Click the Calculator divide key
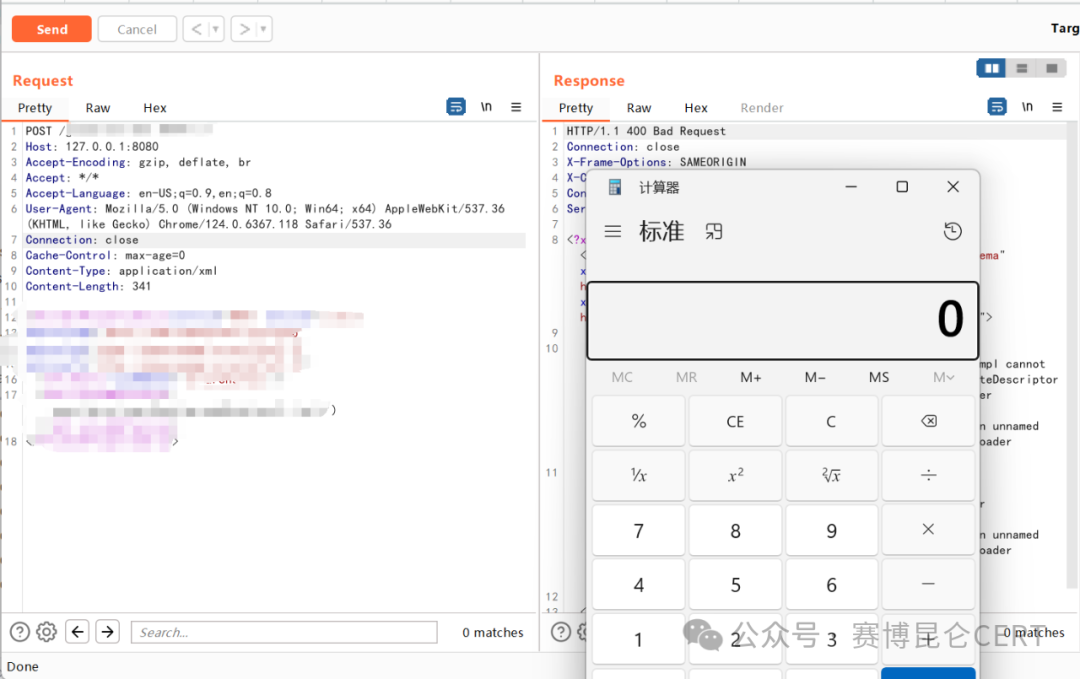1080x679 pixels. (928, 475)
